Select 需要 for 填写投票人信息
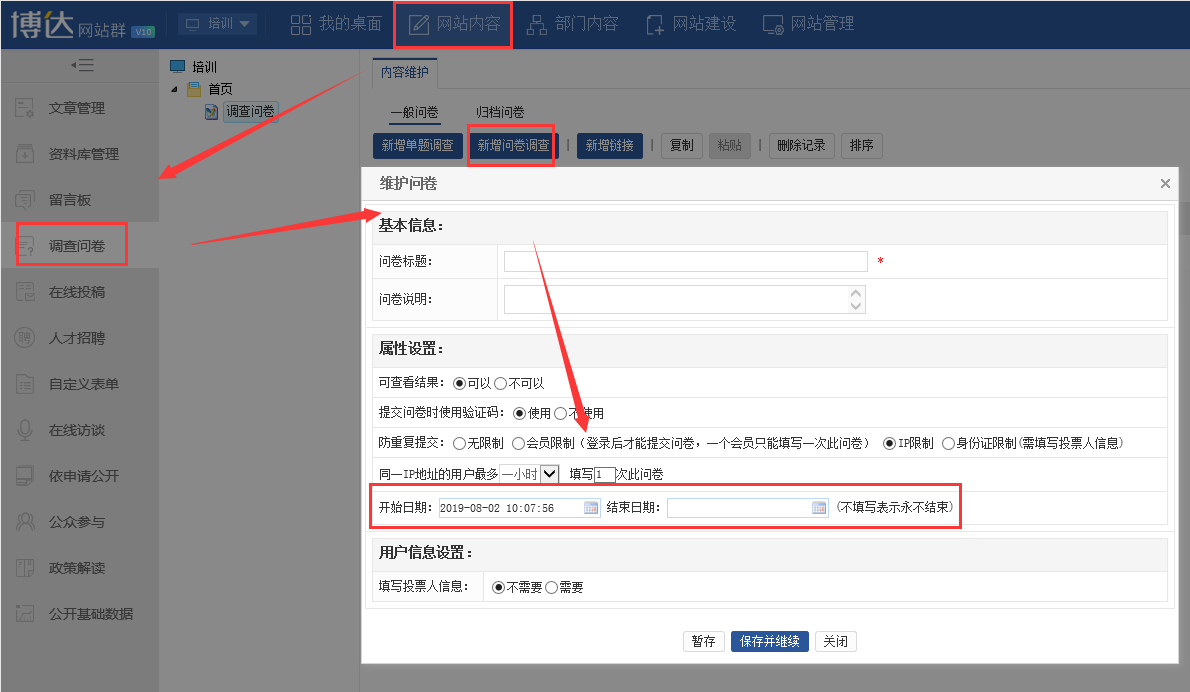The image size is (1190, 692). pyautogui.click(x=551, y=588)
